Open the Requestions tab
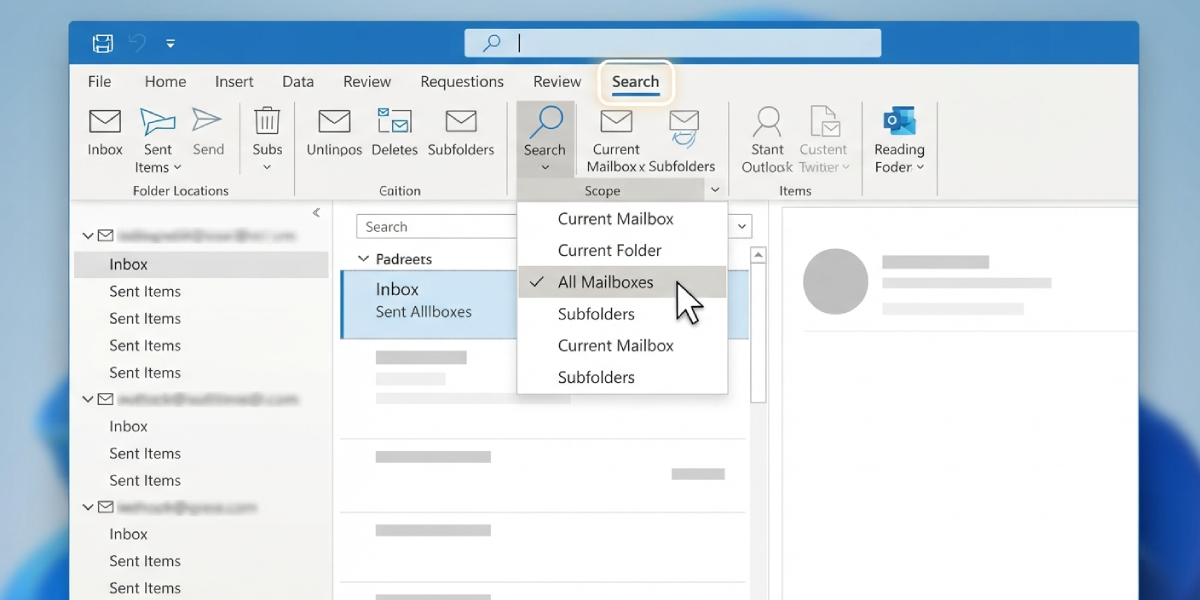The width and height of the screenshot is (1200, 600). click(x=462, y=82)
